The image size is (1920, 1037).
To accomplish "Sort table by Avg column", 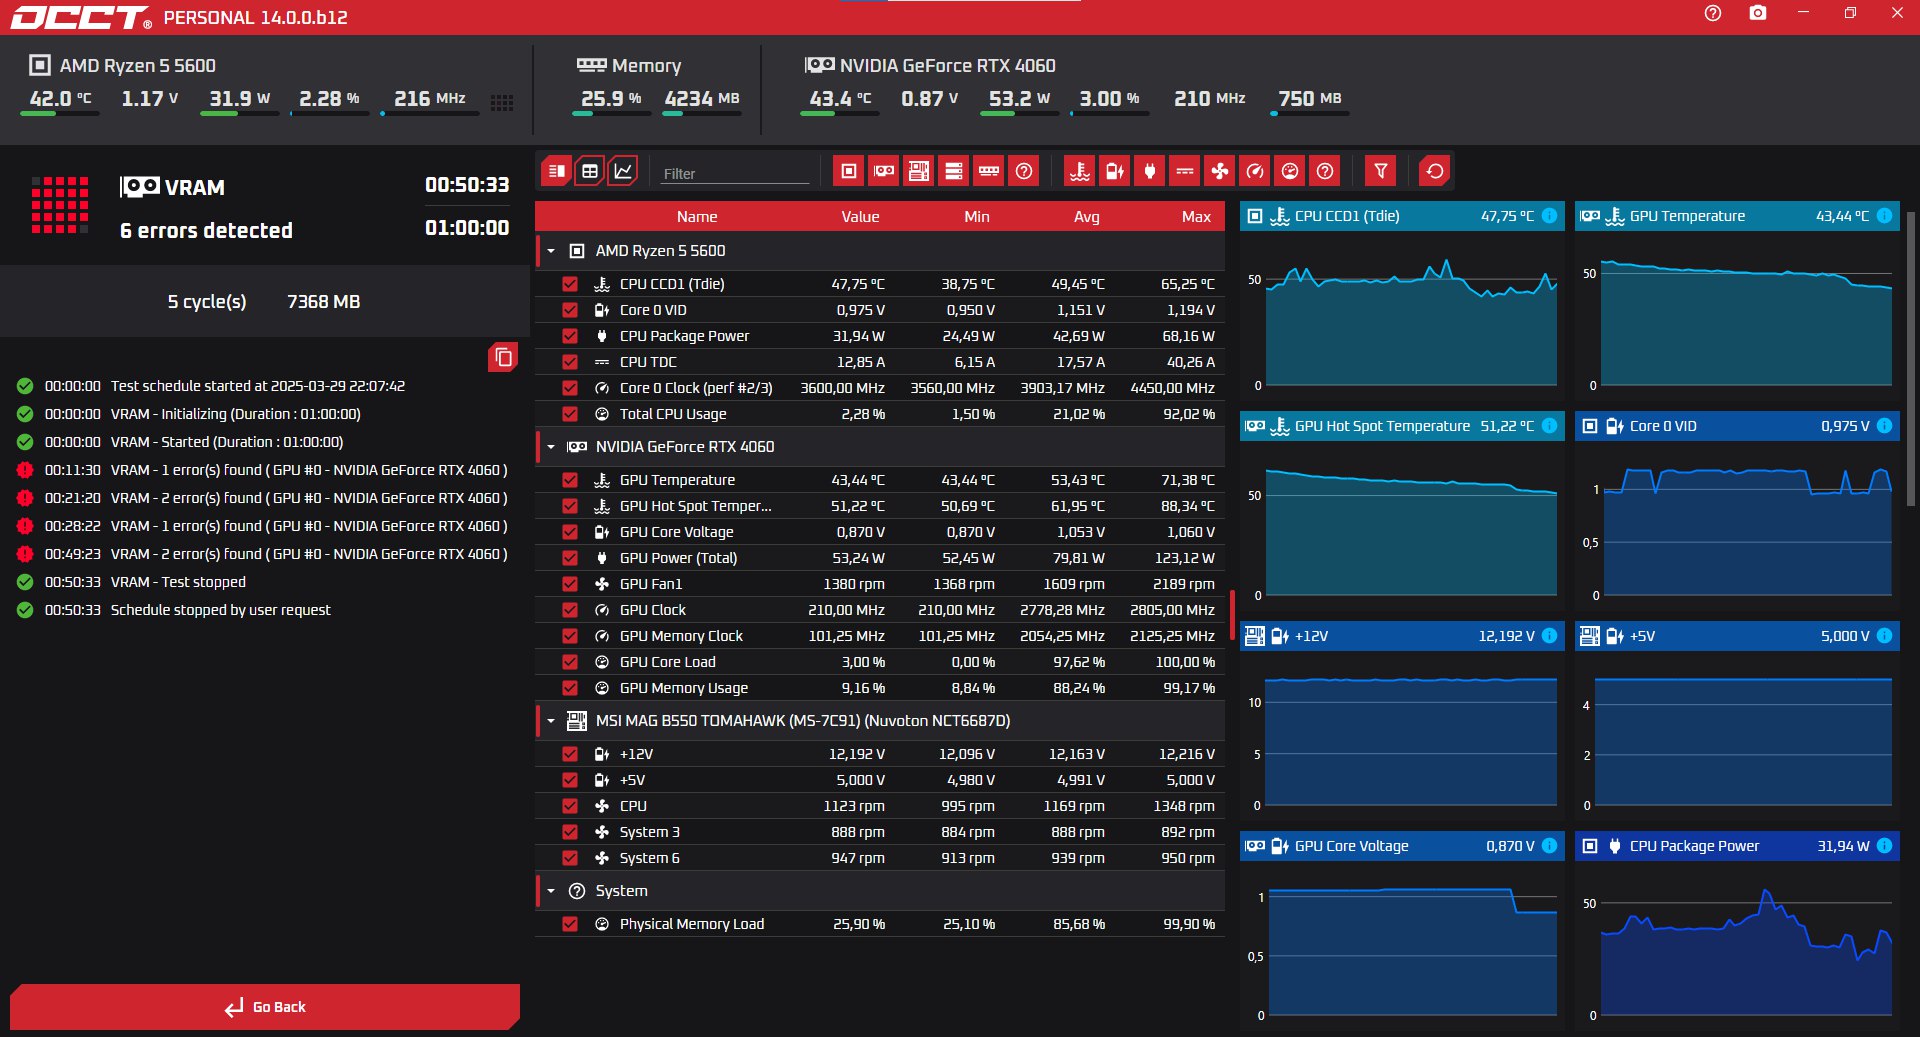I will 1087,217.
